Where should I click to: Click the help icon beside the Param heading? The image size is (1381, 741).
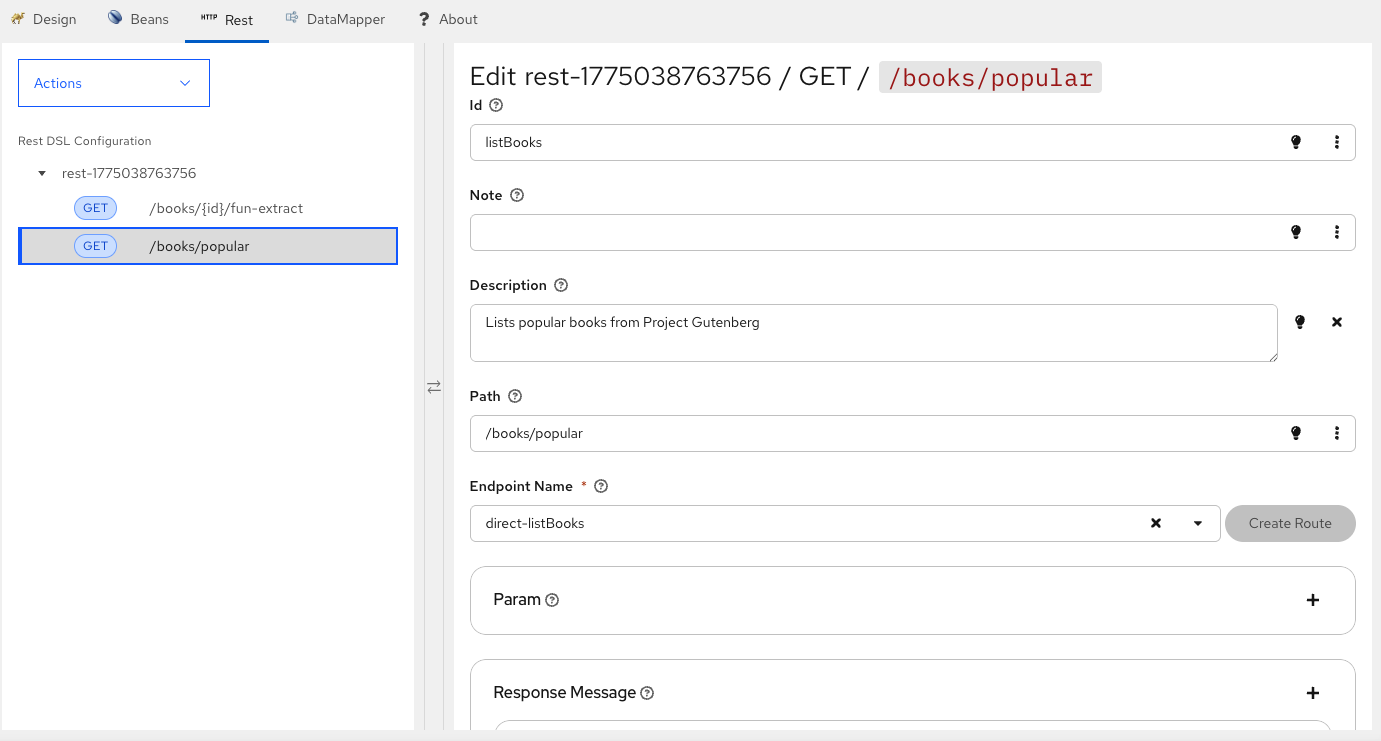[x=551, y=600]
